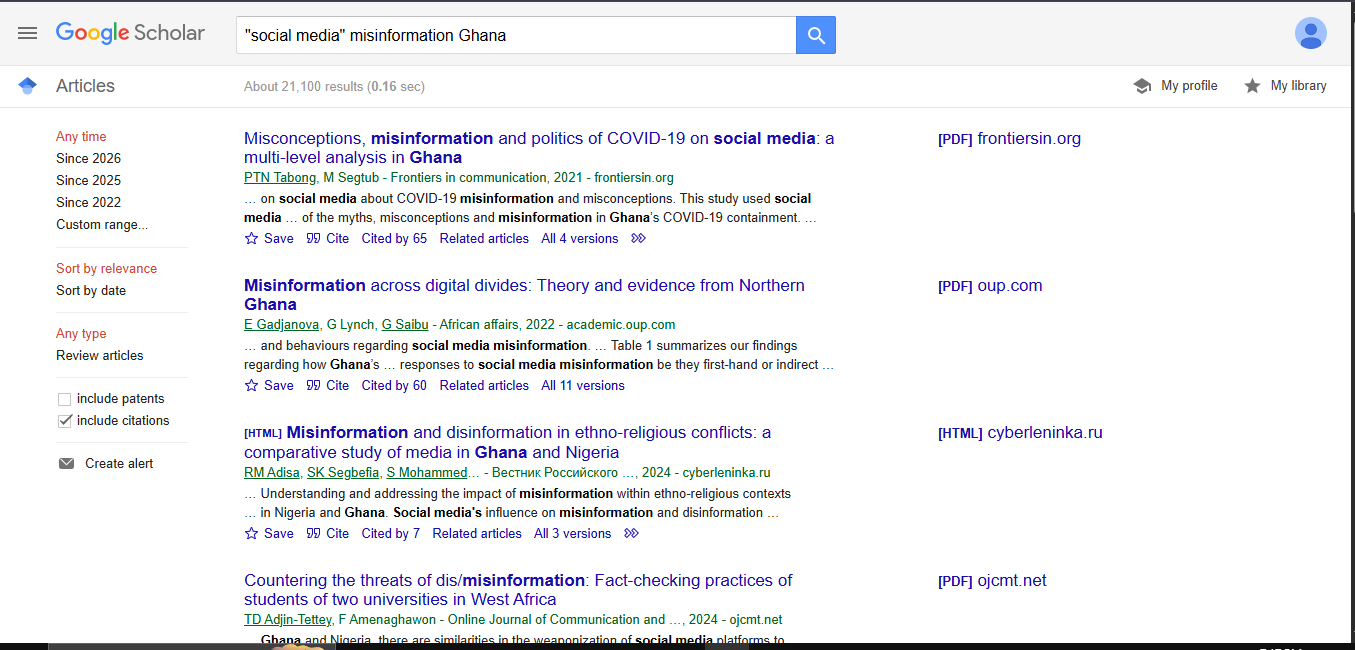Open the My profile link
The width and height of the screenshot is (1355, 650).
(x=1189, y=86)
